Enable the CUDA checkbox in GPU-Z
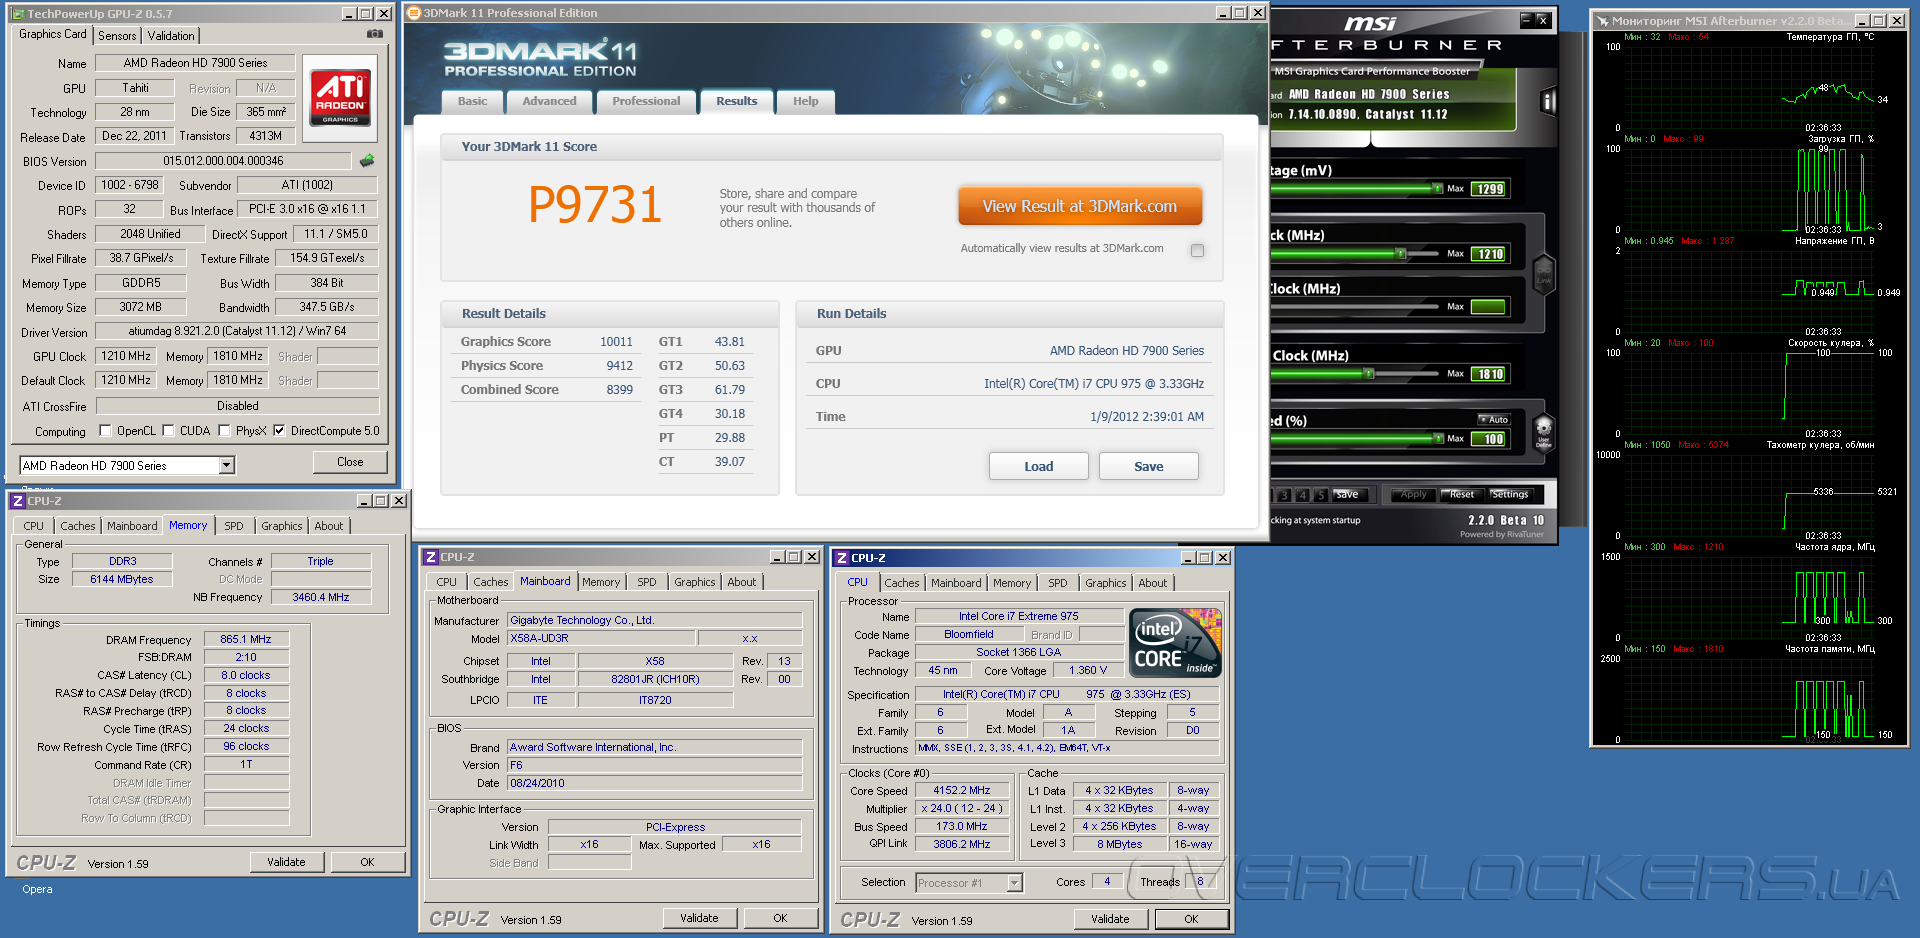The width and height of the screenshot is (1920, 938). coord(168,431)
